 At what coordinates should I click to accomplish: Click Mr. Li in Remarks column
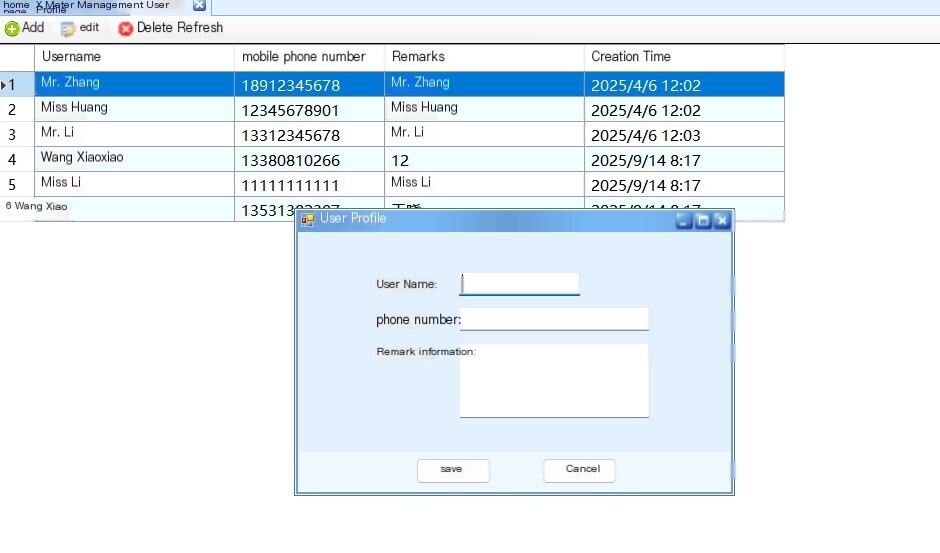484,134
